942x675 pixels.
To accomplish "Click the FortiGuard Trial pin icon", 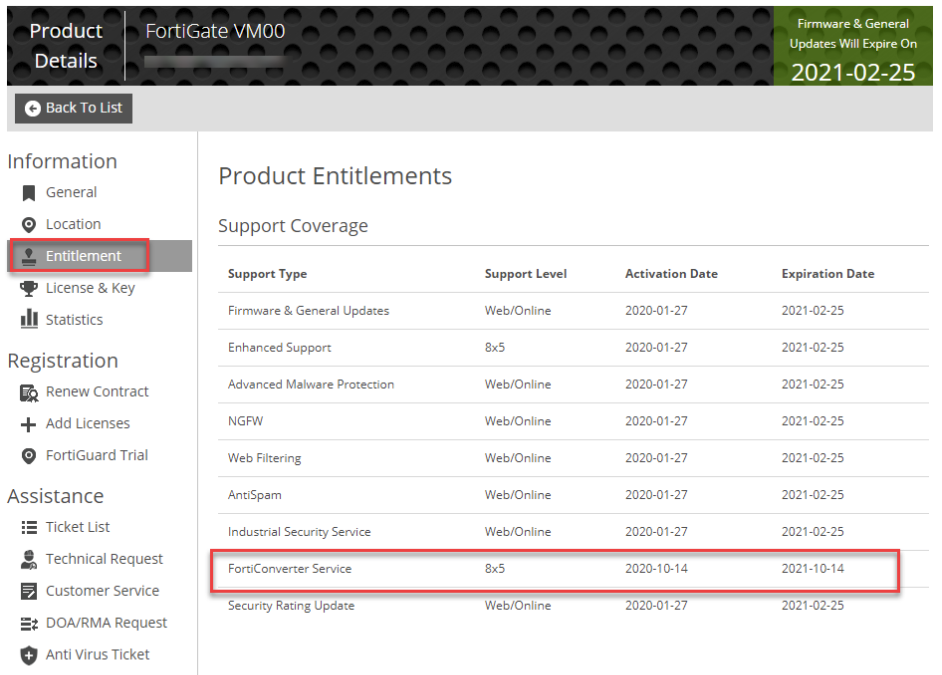I will [x=28, y=456].
